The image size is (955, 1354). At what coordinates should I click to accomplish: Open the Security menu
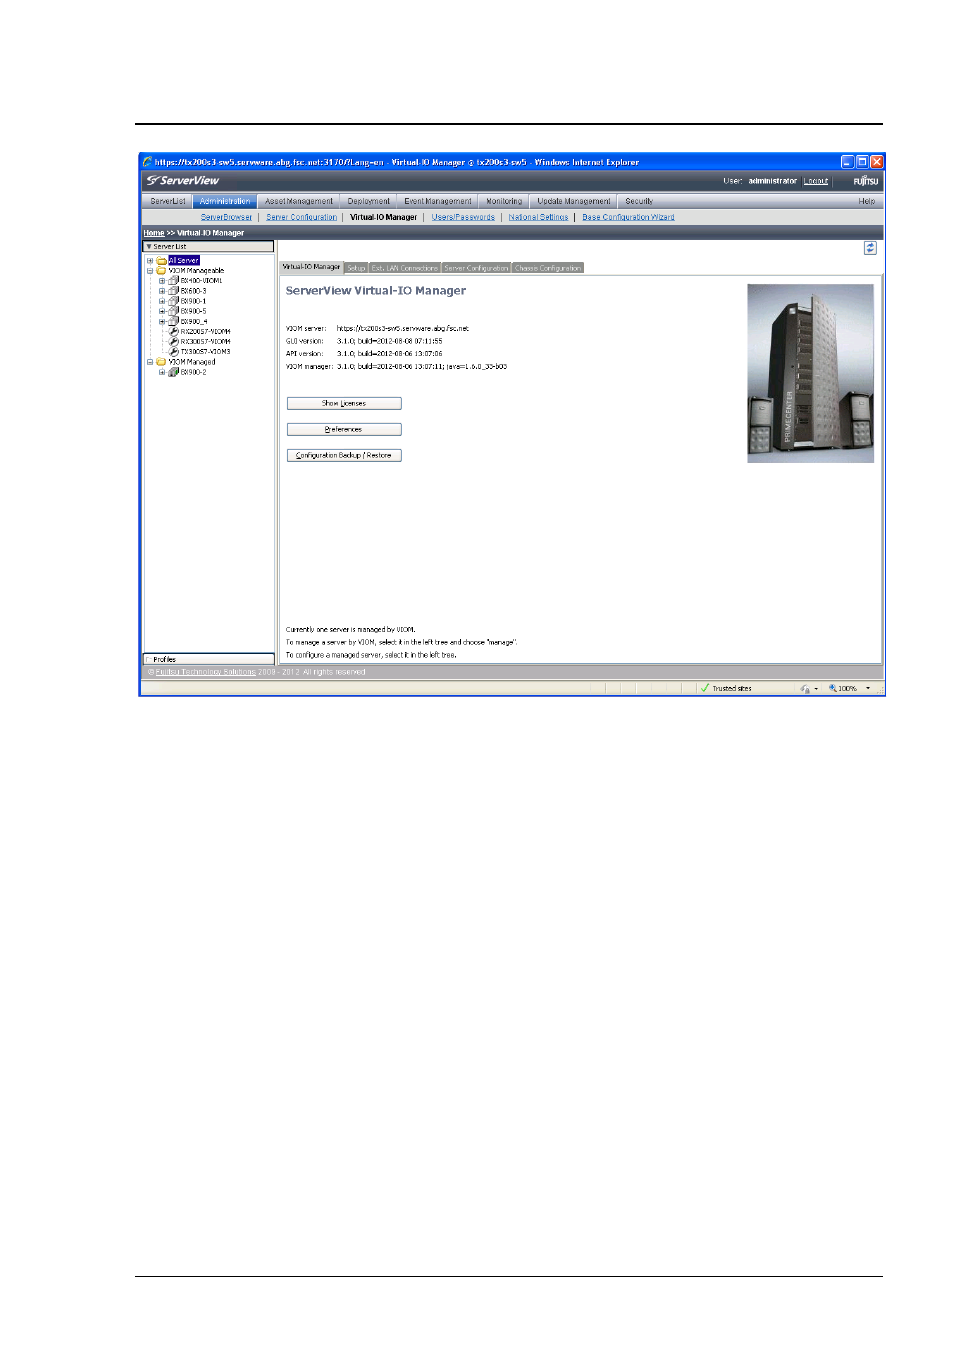[639, 201]
